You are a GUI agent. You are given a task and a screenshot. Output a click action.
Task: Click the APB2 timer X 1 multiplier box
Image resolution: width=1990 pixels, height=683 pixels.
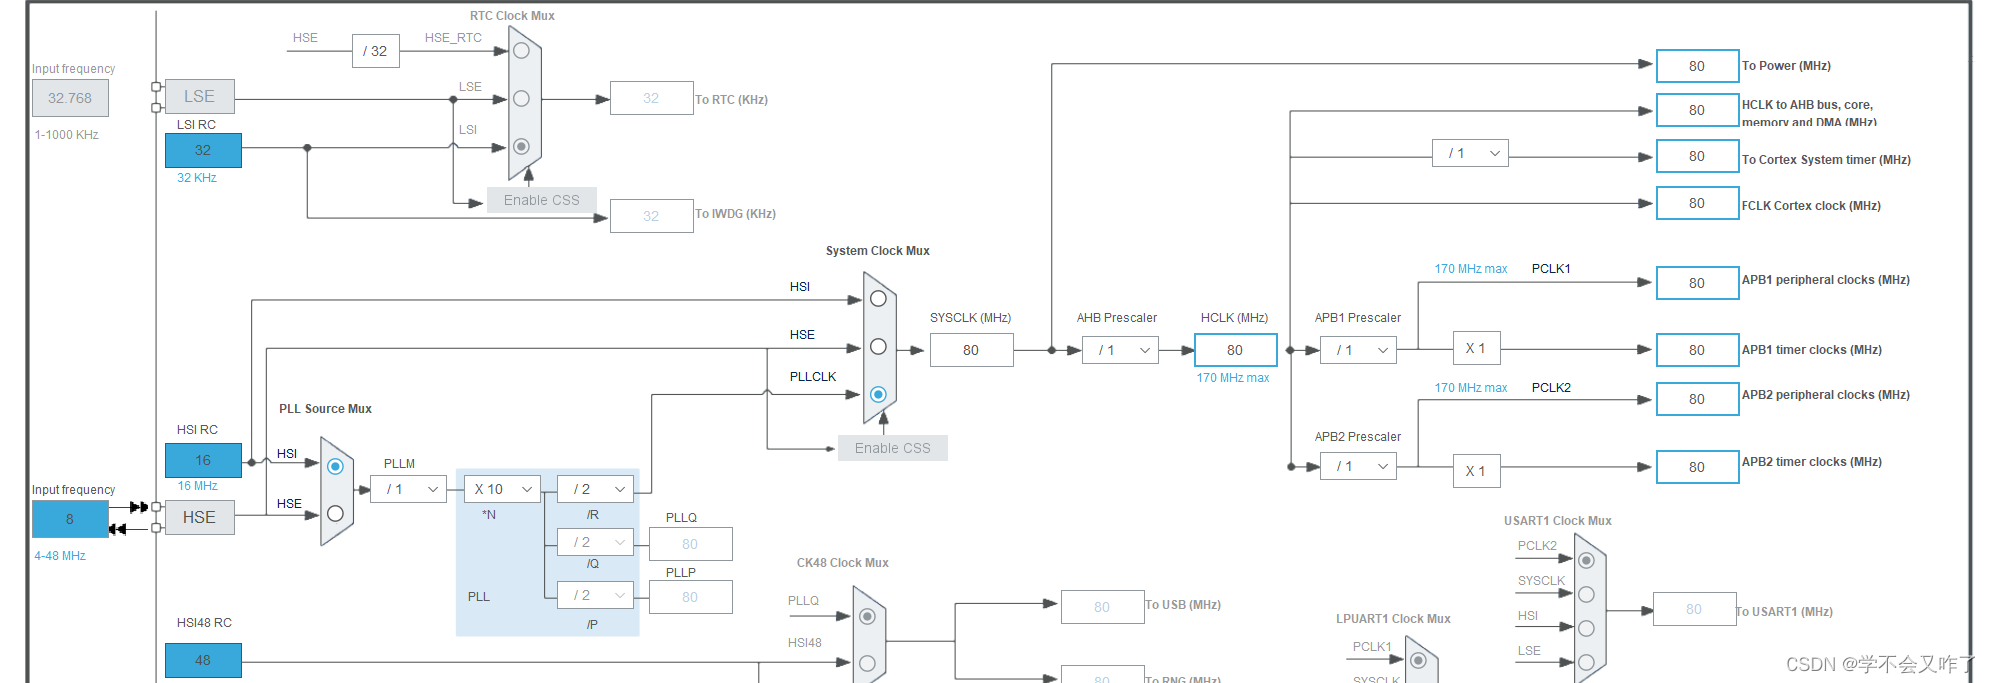coord(1476,470)
